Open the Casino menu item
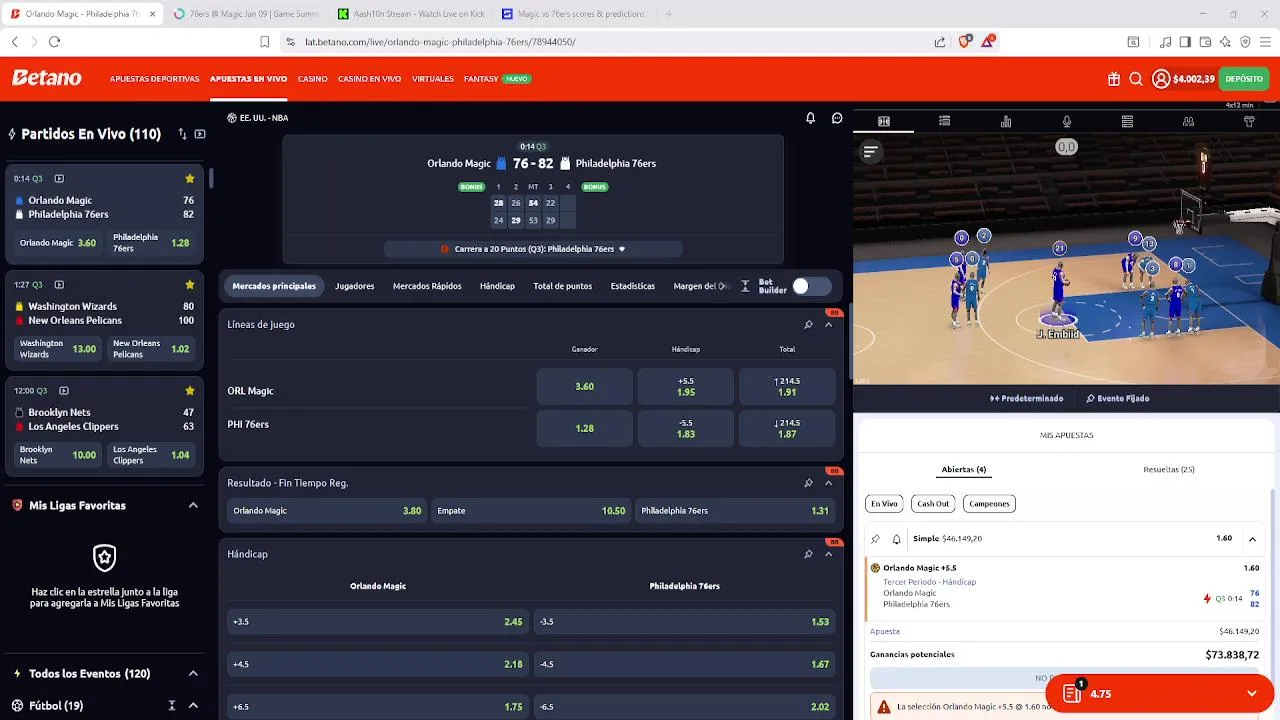The width and height of the screenshot is (1280, 720). (312, 79)
